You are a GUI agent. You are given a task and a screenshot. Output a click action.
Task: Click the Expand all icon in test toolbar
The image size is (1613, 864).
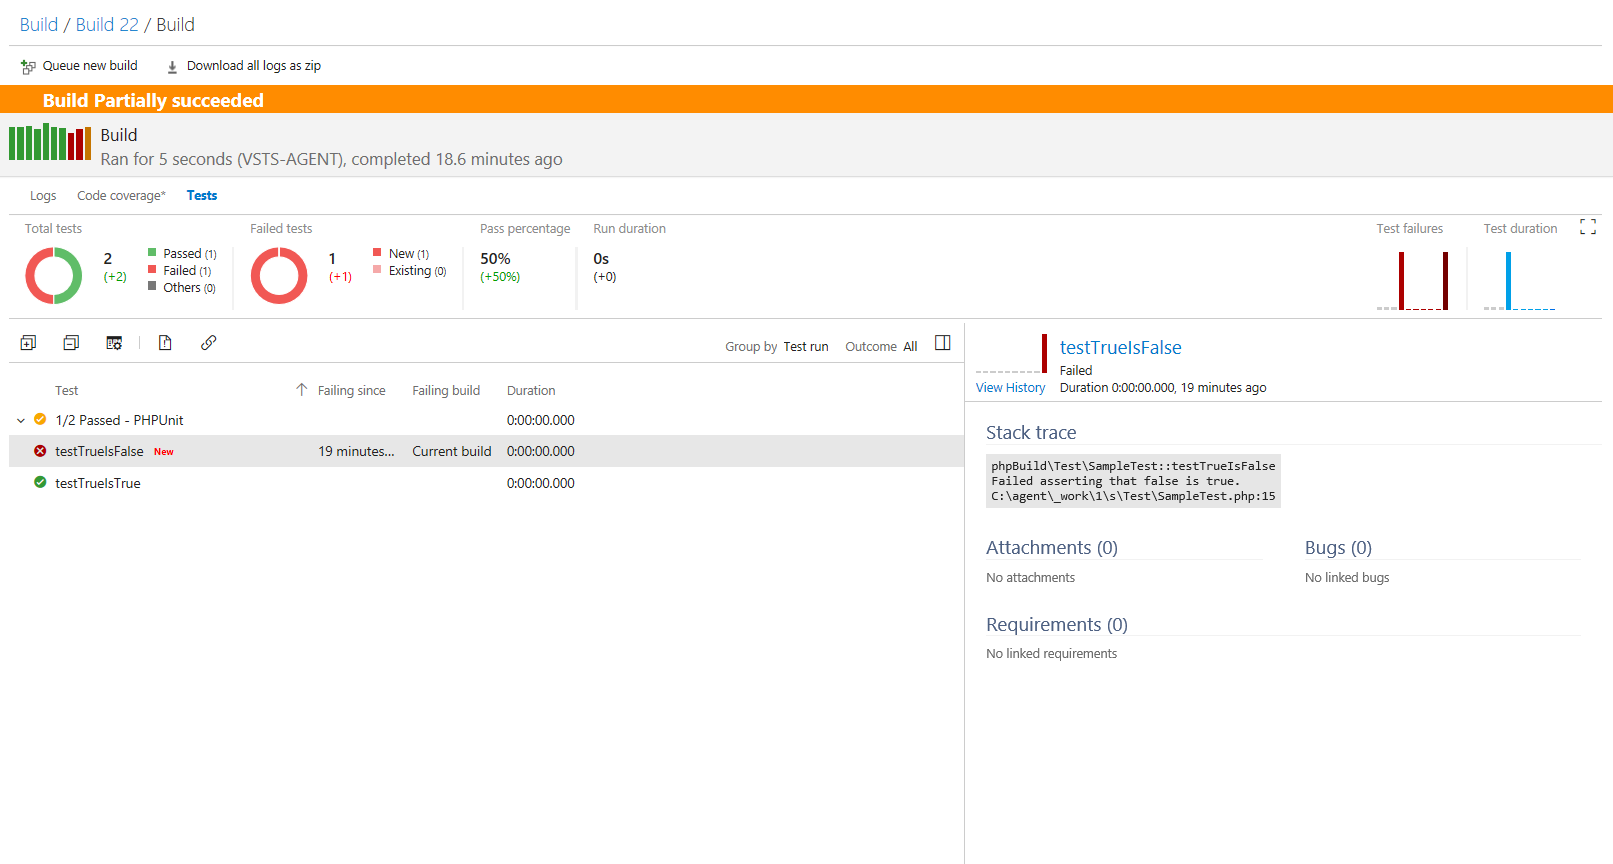click(x=28, y=343)
